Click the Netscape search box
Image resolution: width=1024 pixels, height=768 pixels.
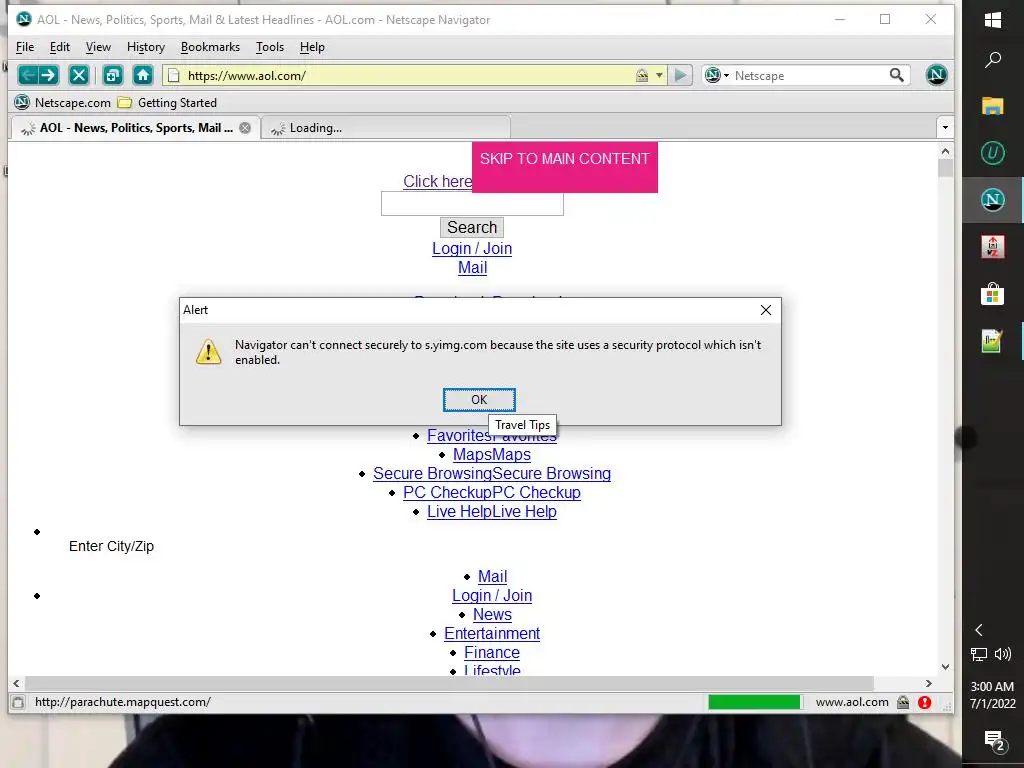pyautogui.click(x=808, y=75)
